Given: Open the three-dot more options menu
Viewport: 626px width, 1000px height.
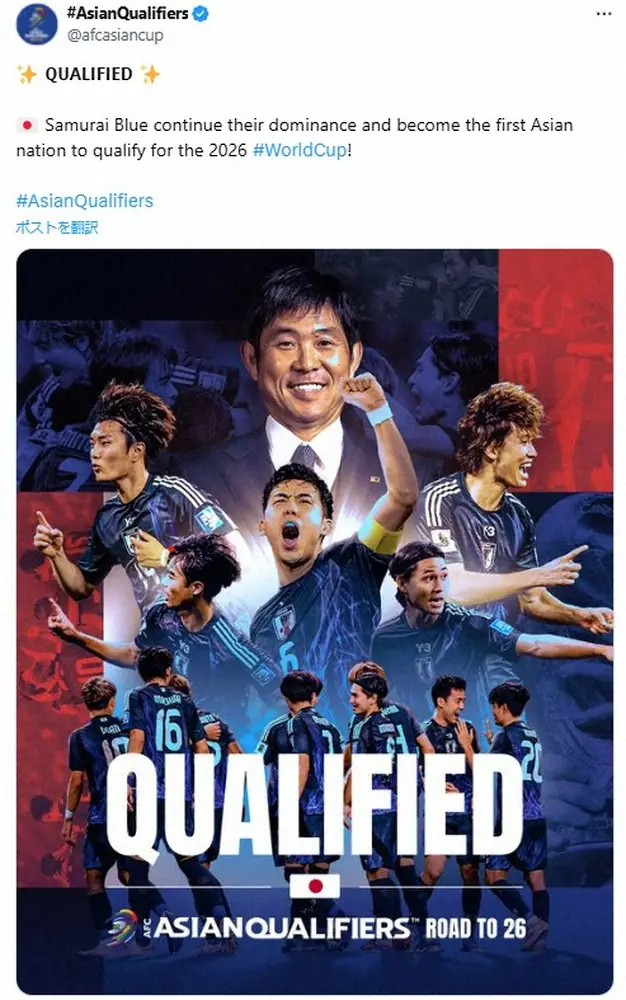Looking at the screenshot, I should click(603, 14).
